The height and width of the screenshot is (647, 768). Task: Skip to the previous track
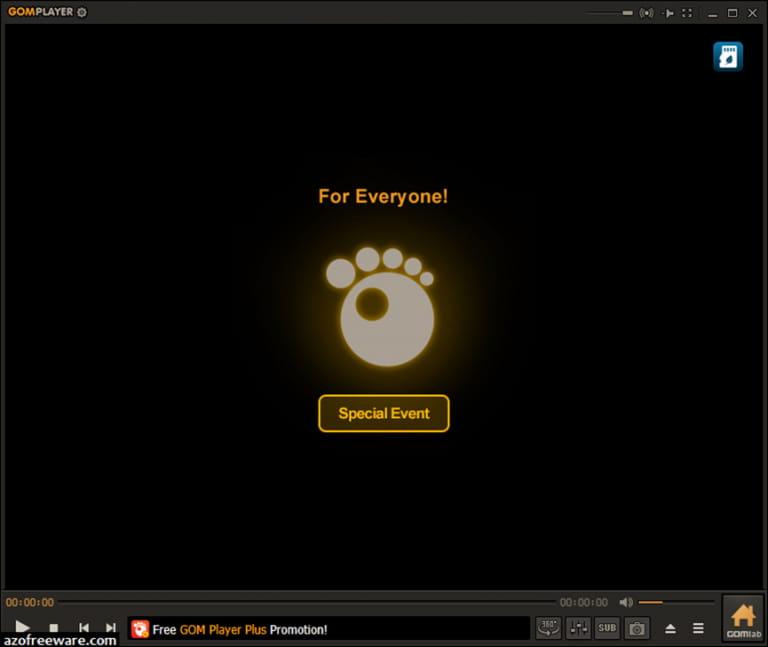[x=84, y=627]
